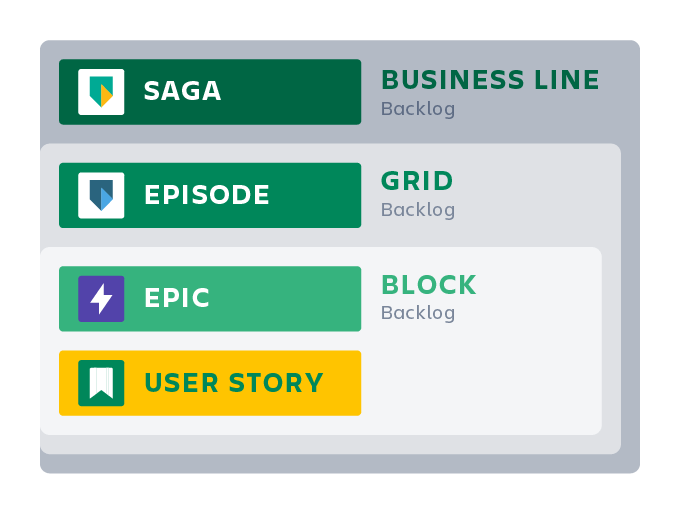Click the green bookmark User Story icon

click(101, 382)
